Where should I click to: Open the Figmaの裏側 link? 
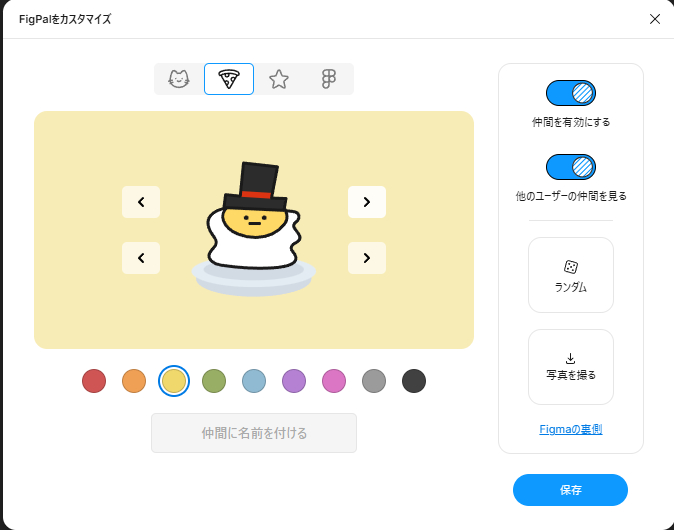pos(570,430)
